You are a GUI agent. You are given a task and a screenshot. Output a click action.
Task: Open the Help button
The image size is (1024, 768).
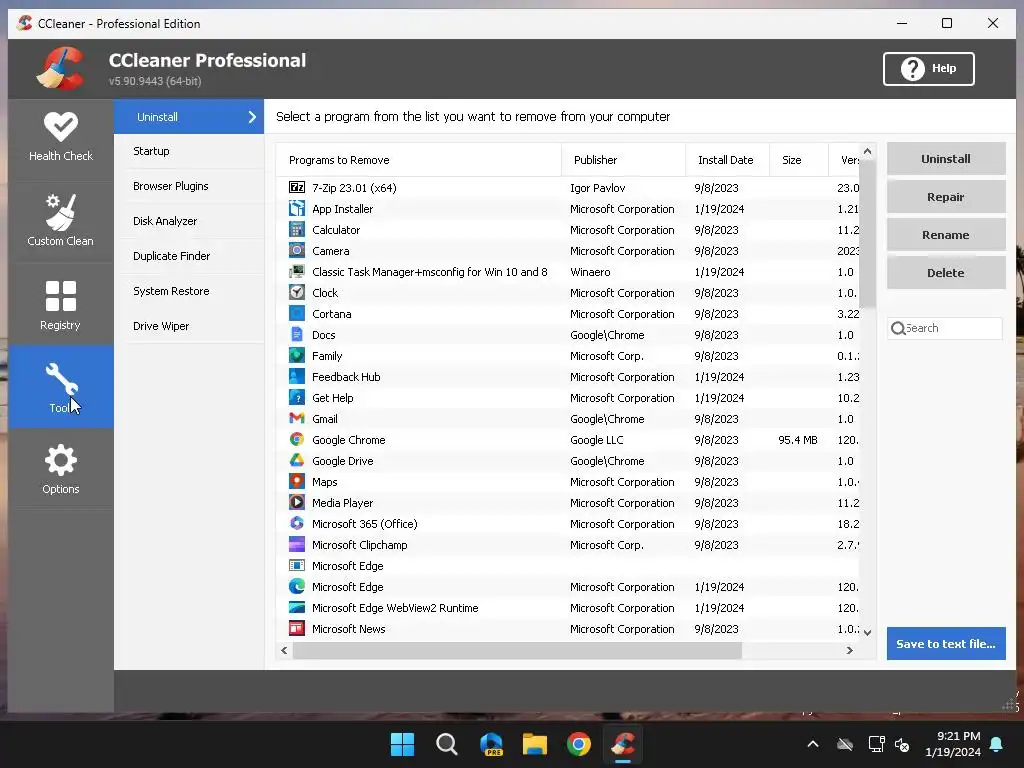(x=929, y=69)
